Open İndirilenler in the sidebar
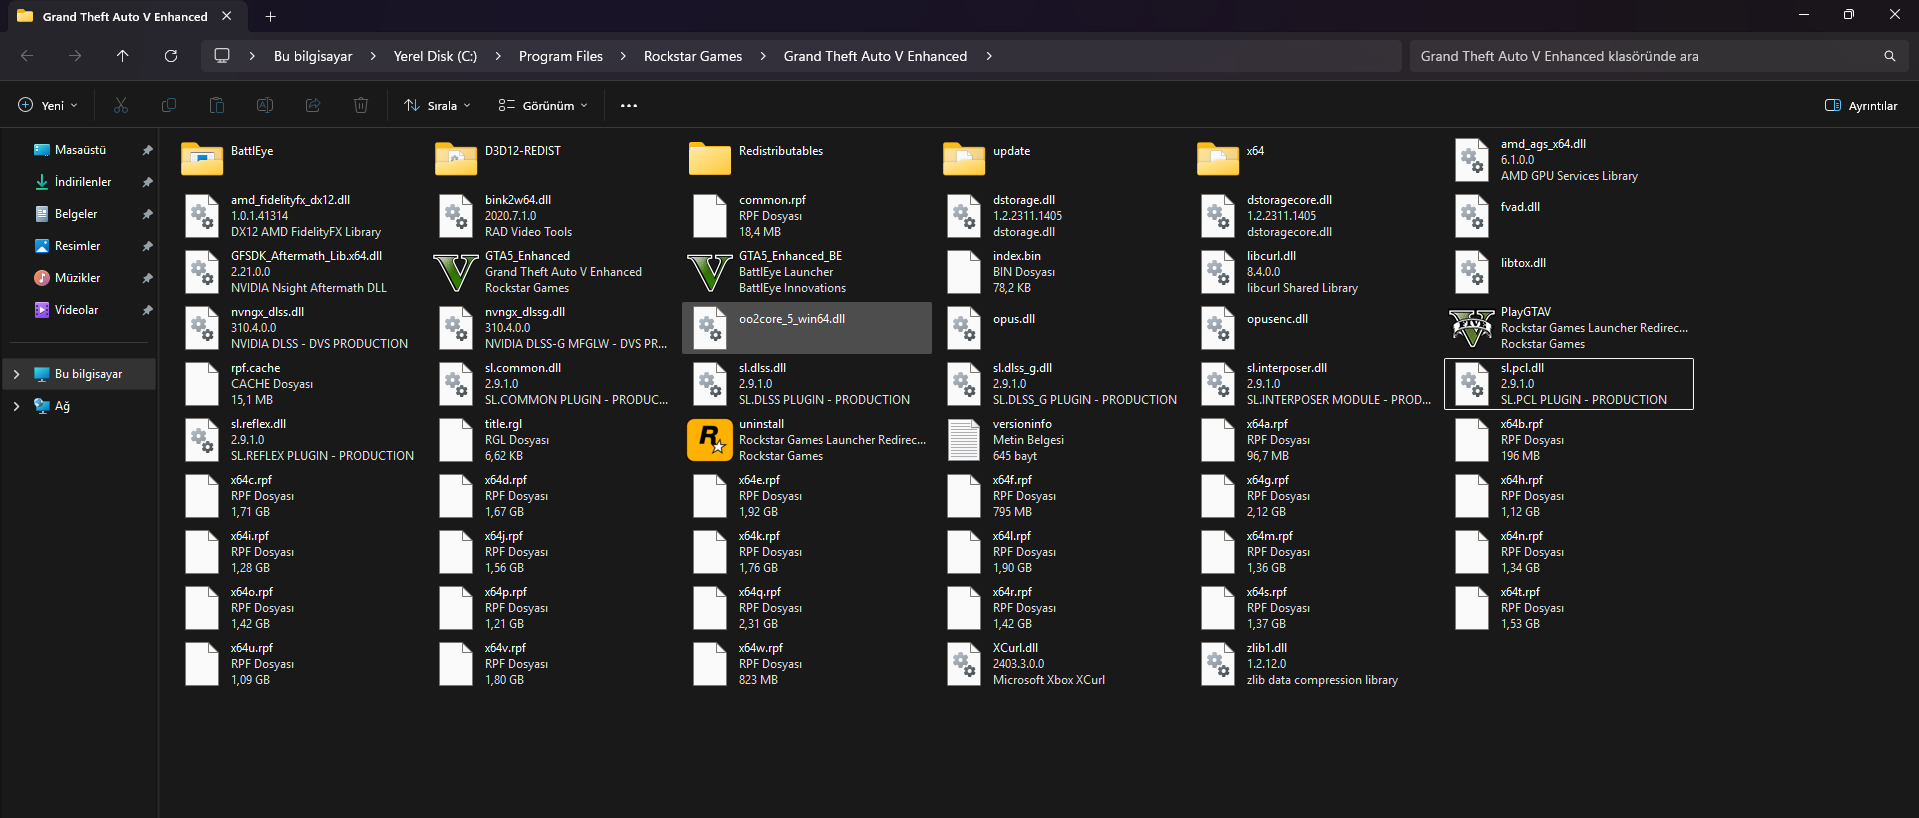Viewport: 1919px width, 818px height. click(81, 182)
